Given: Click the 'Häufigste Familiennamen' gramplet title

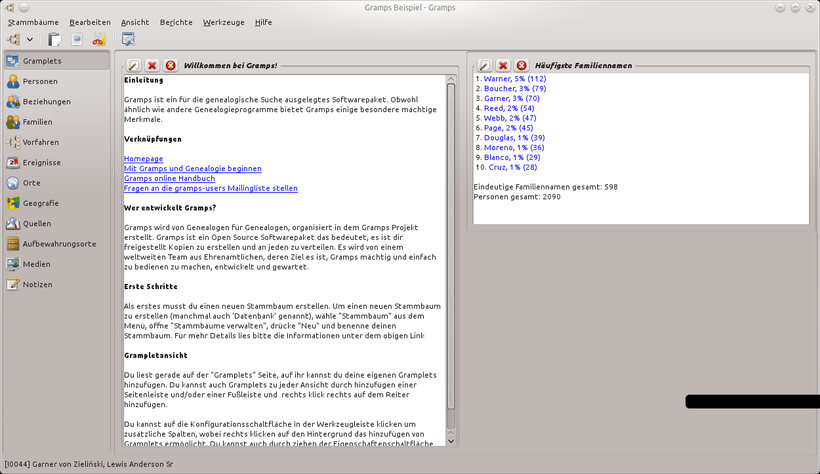Looking at the screenshot, I should click(x=583, y=65).
